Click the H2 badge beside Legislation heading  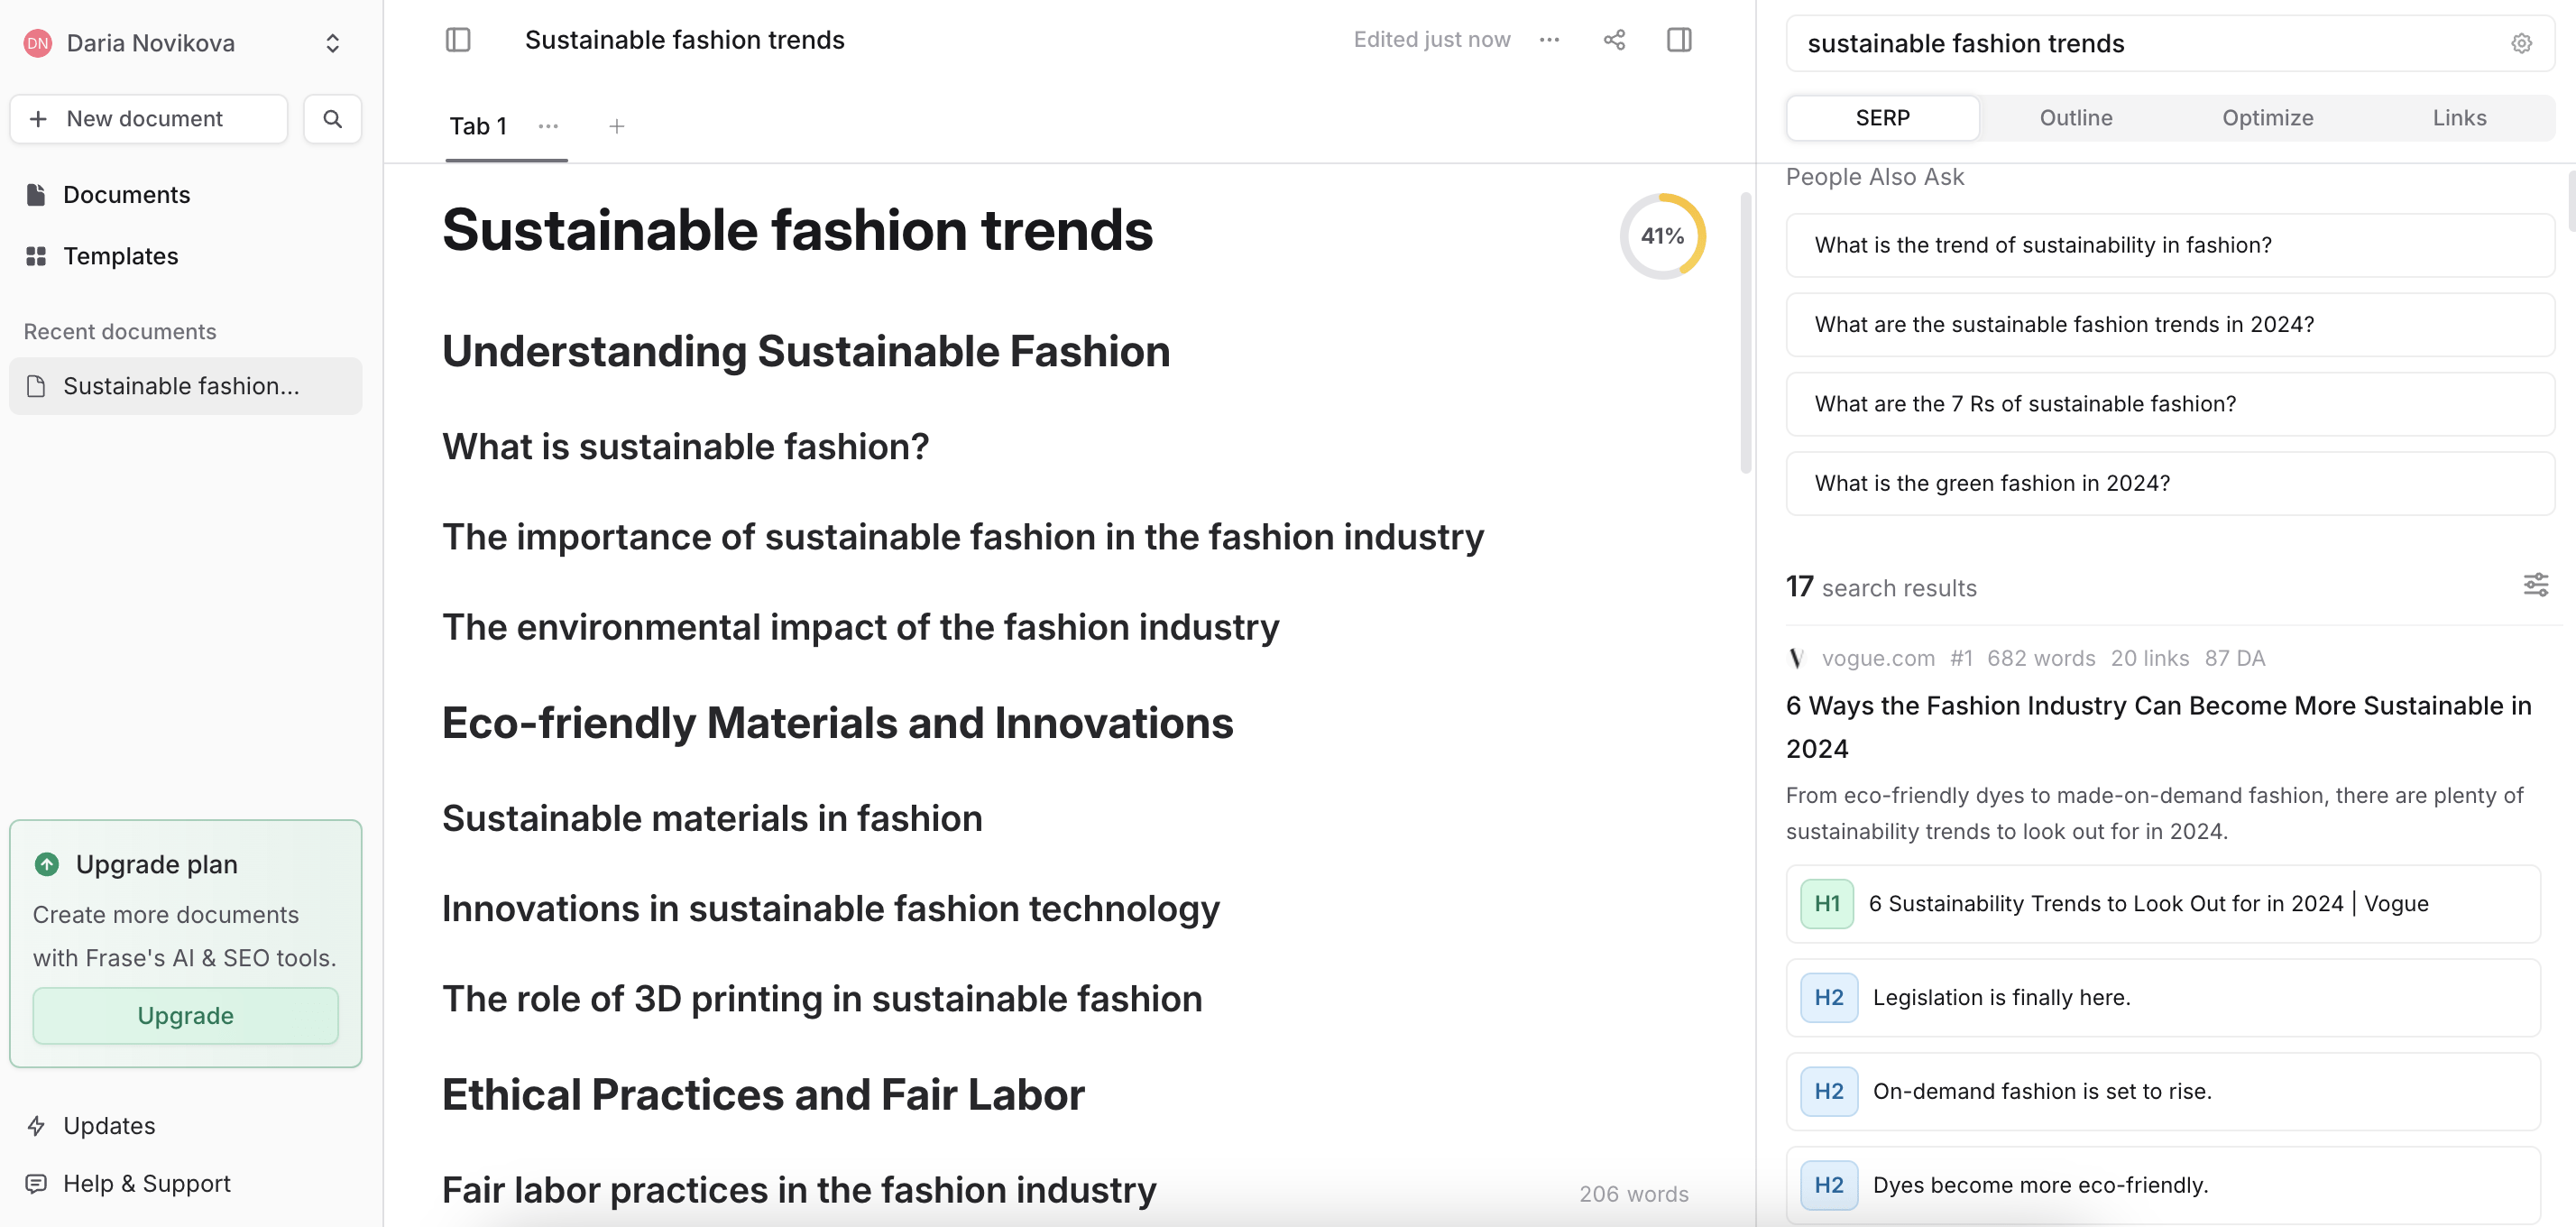[1829, 998]
